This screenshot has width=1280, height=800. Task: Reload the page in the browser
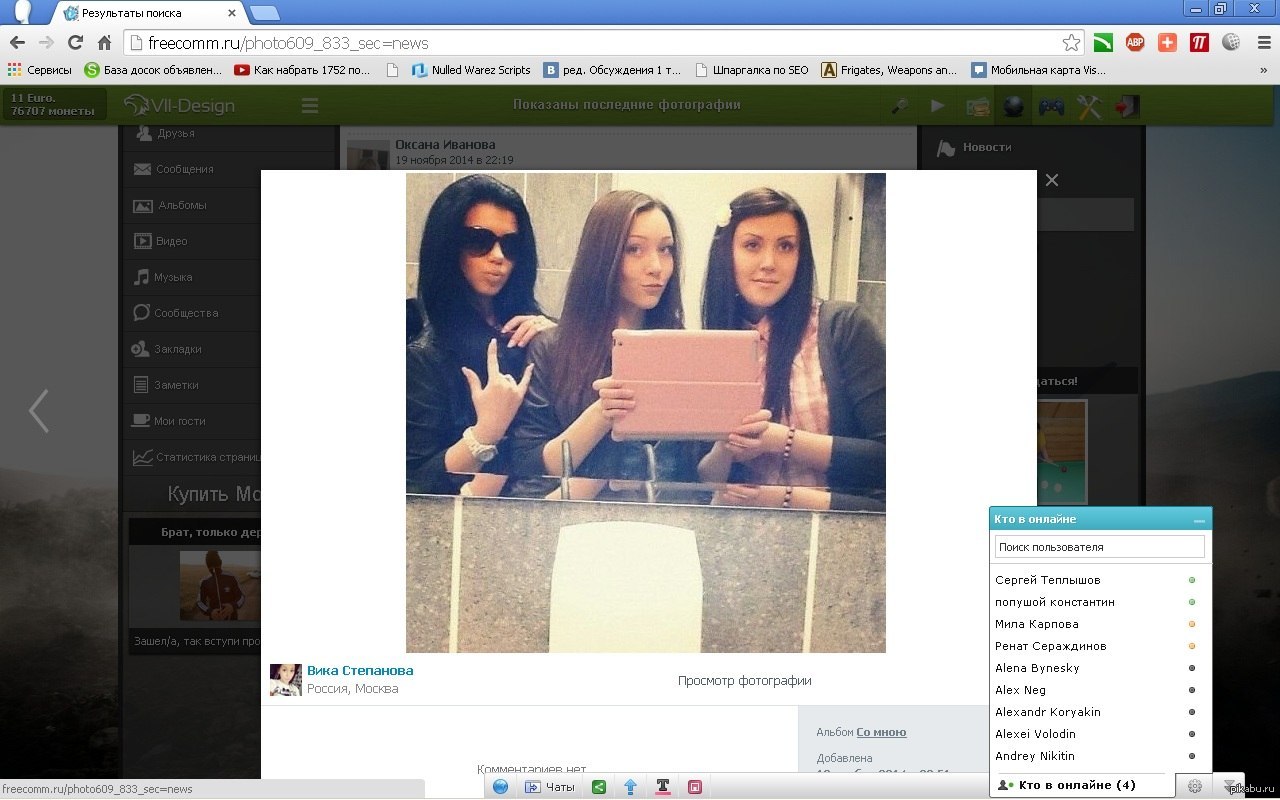75,43
